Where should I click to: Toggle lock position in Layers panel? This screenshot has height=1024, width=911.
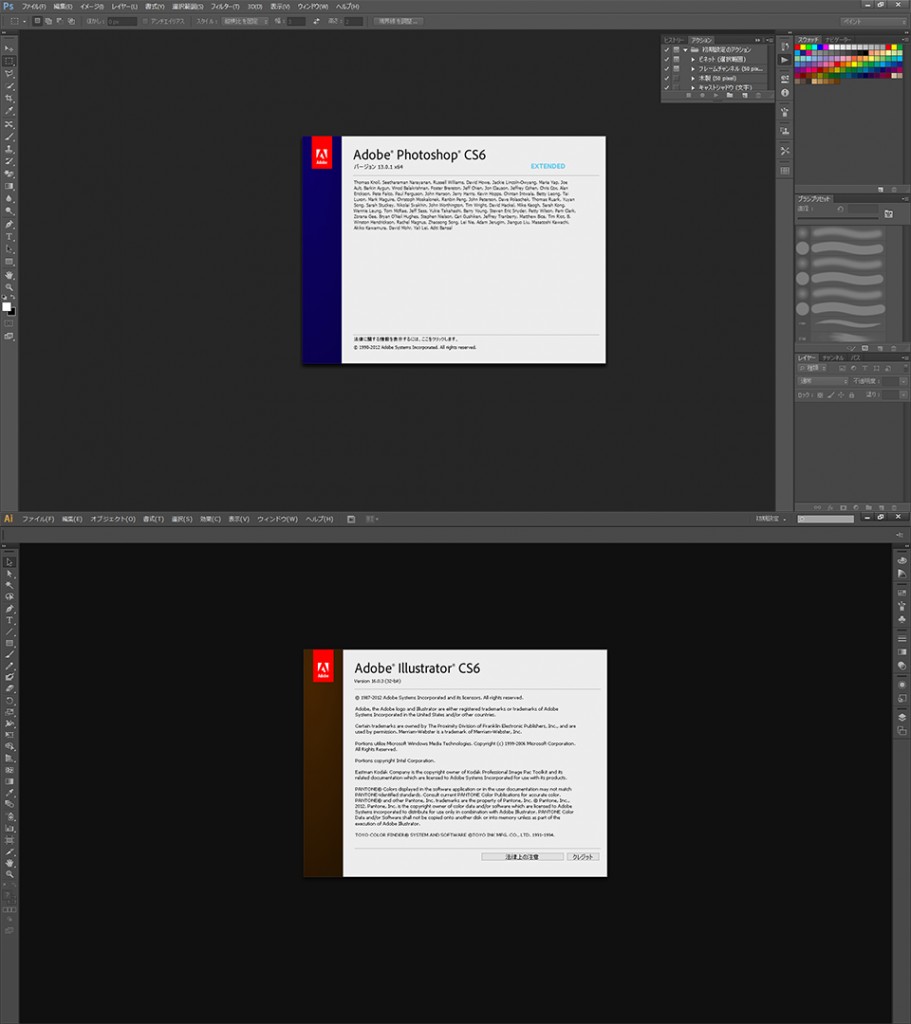[x=841, y=395]
